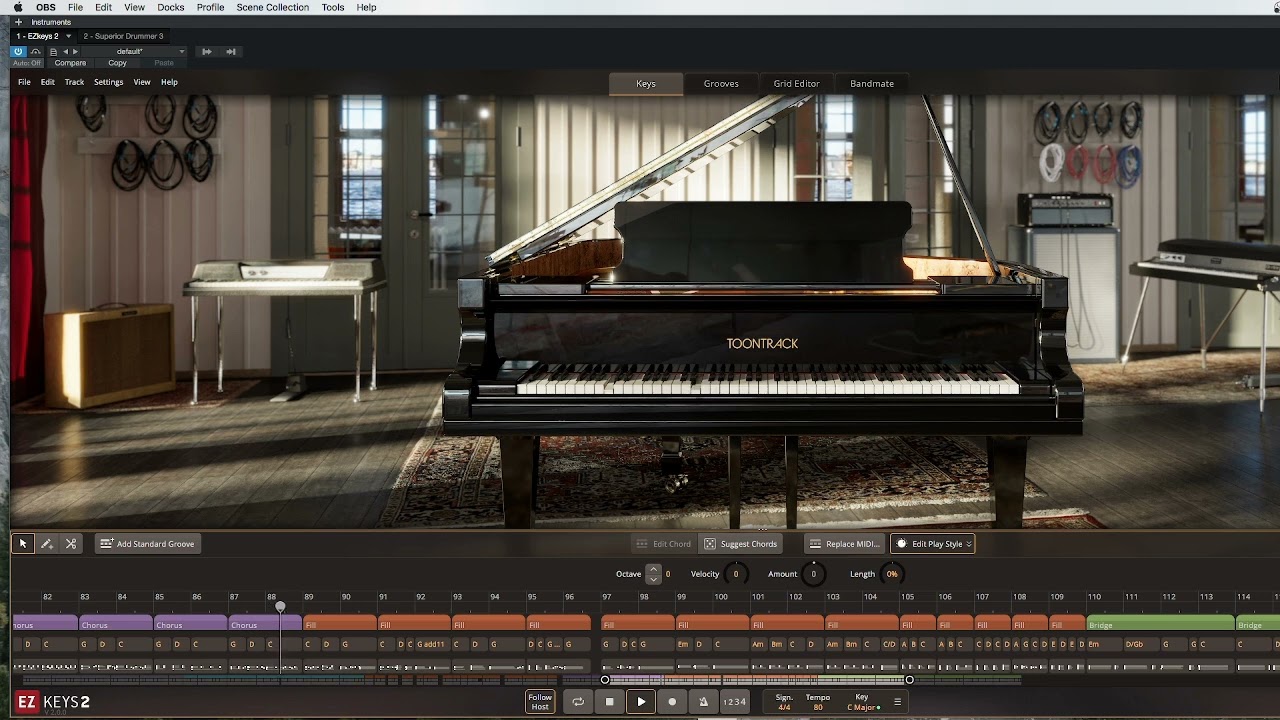Image resolution: width=1280 pixels, height=720 pixels.
Task: Open the 4/4 time signature selector
Action: tap(784, 708)
